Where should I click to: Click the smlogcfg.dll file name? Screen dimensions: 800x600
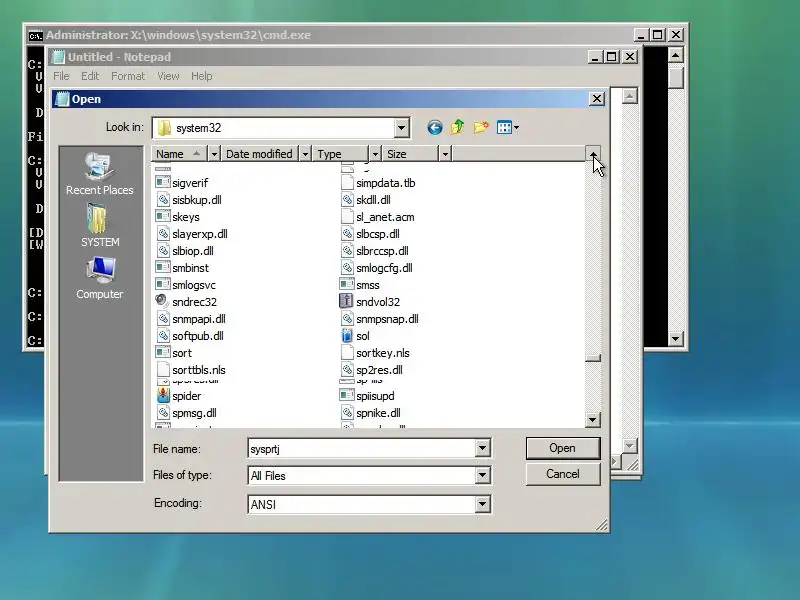[384, 268]
